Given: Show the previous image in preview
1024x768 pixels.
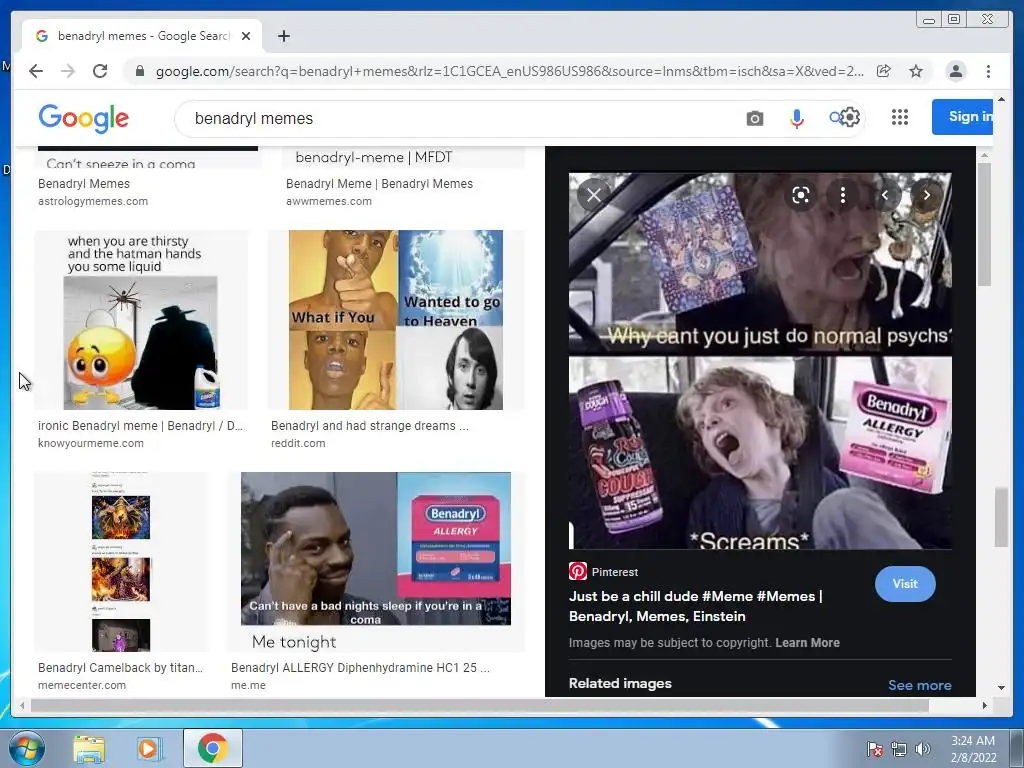Looking at the screenshot, I should coord(885,195).
